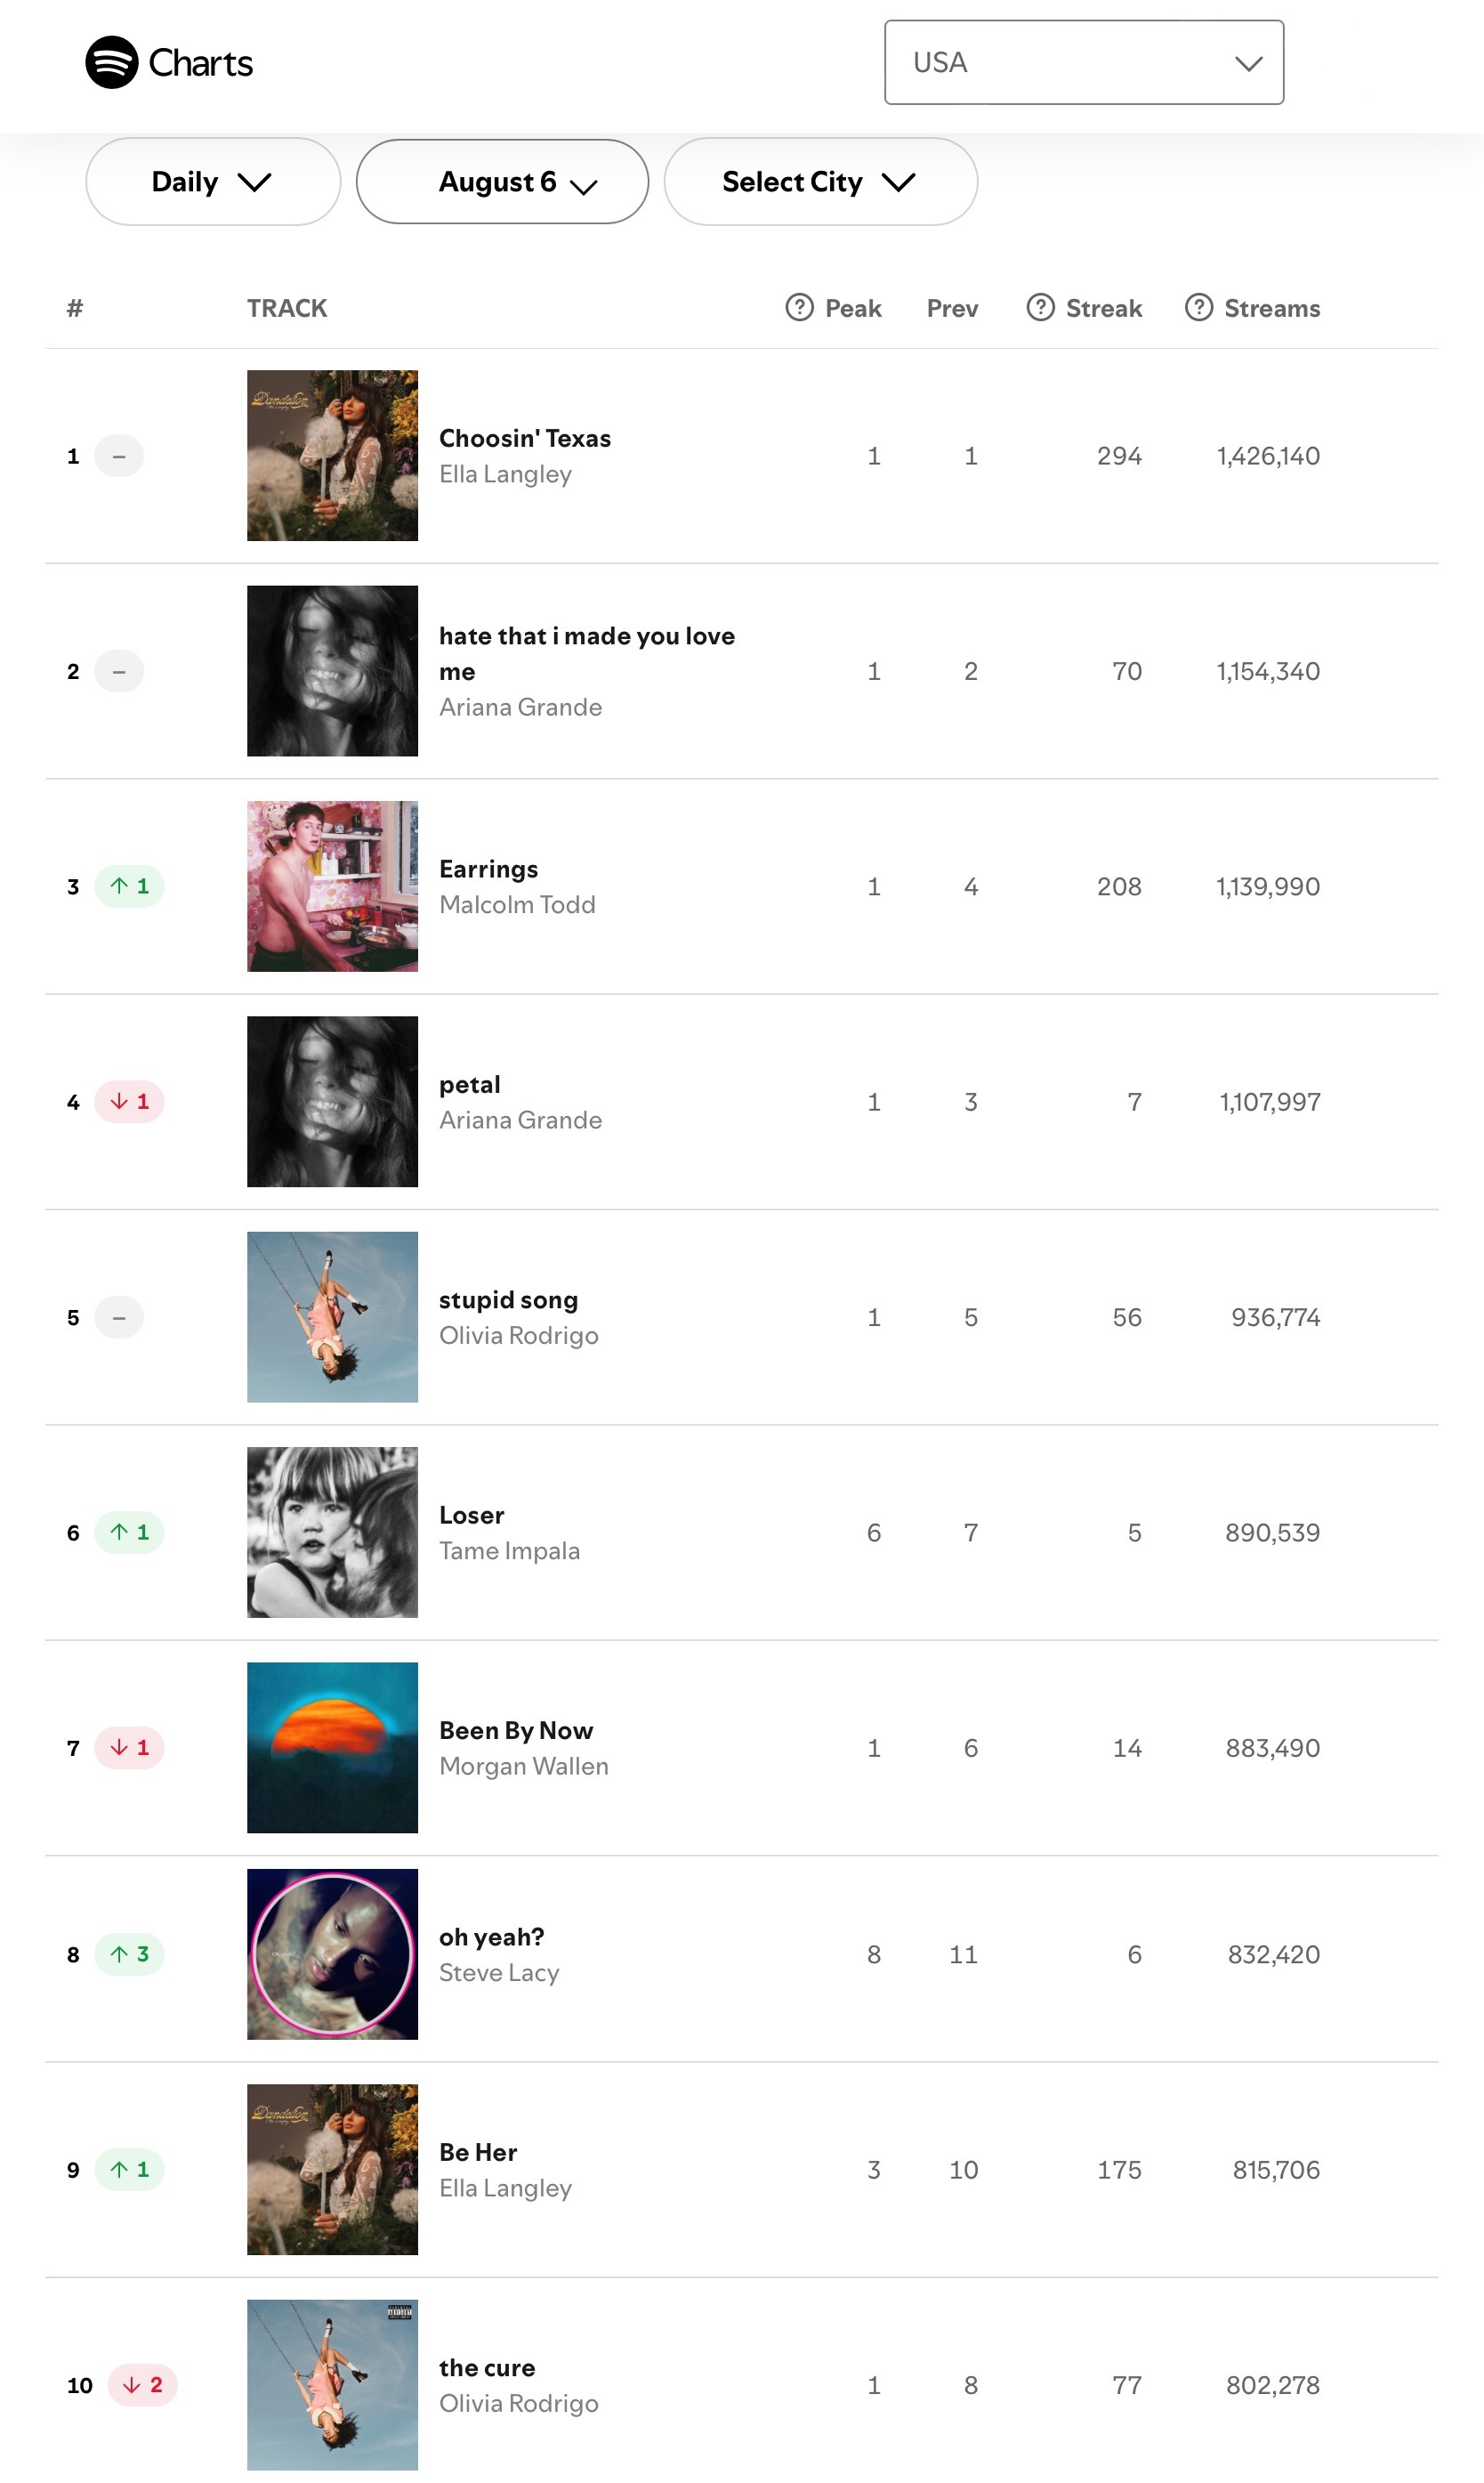The height and width of the screenshot is (2483, 1484).
Task: Click the no-change dash badge for Choosin' Texas
Action: [119, 456]
